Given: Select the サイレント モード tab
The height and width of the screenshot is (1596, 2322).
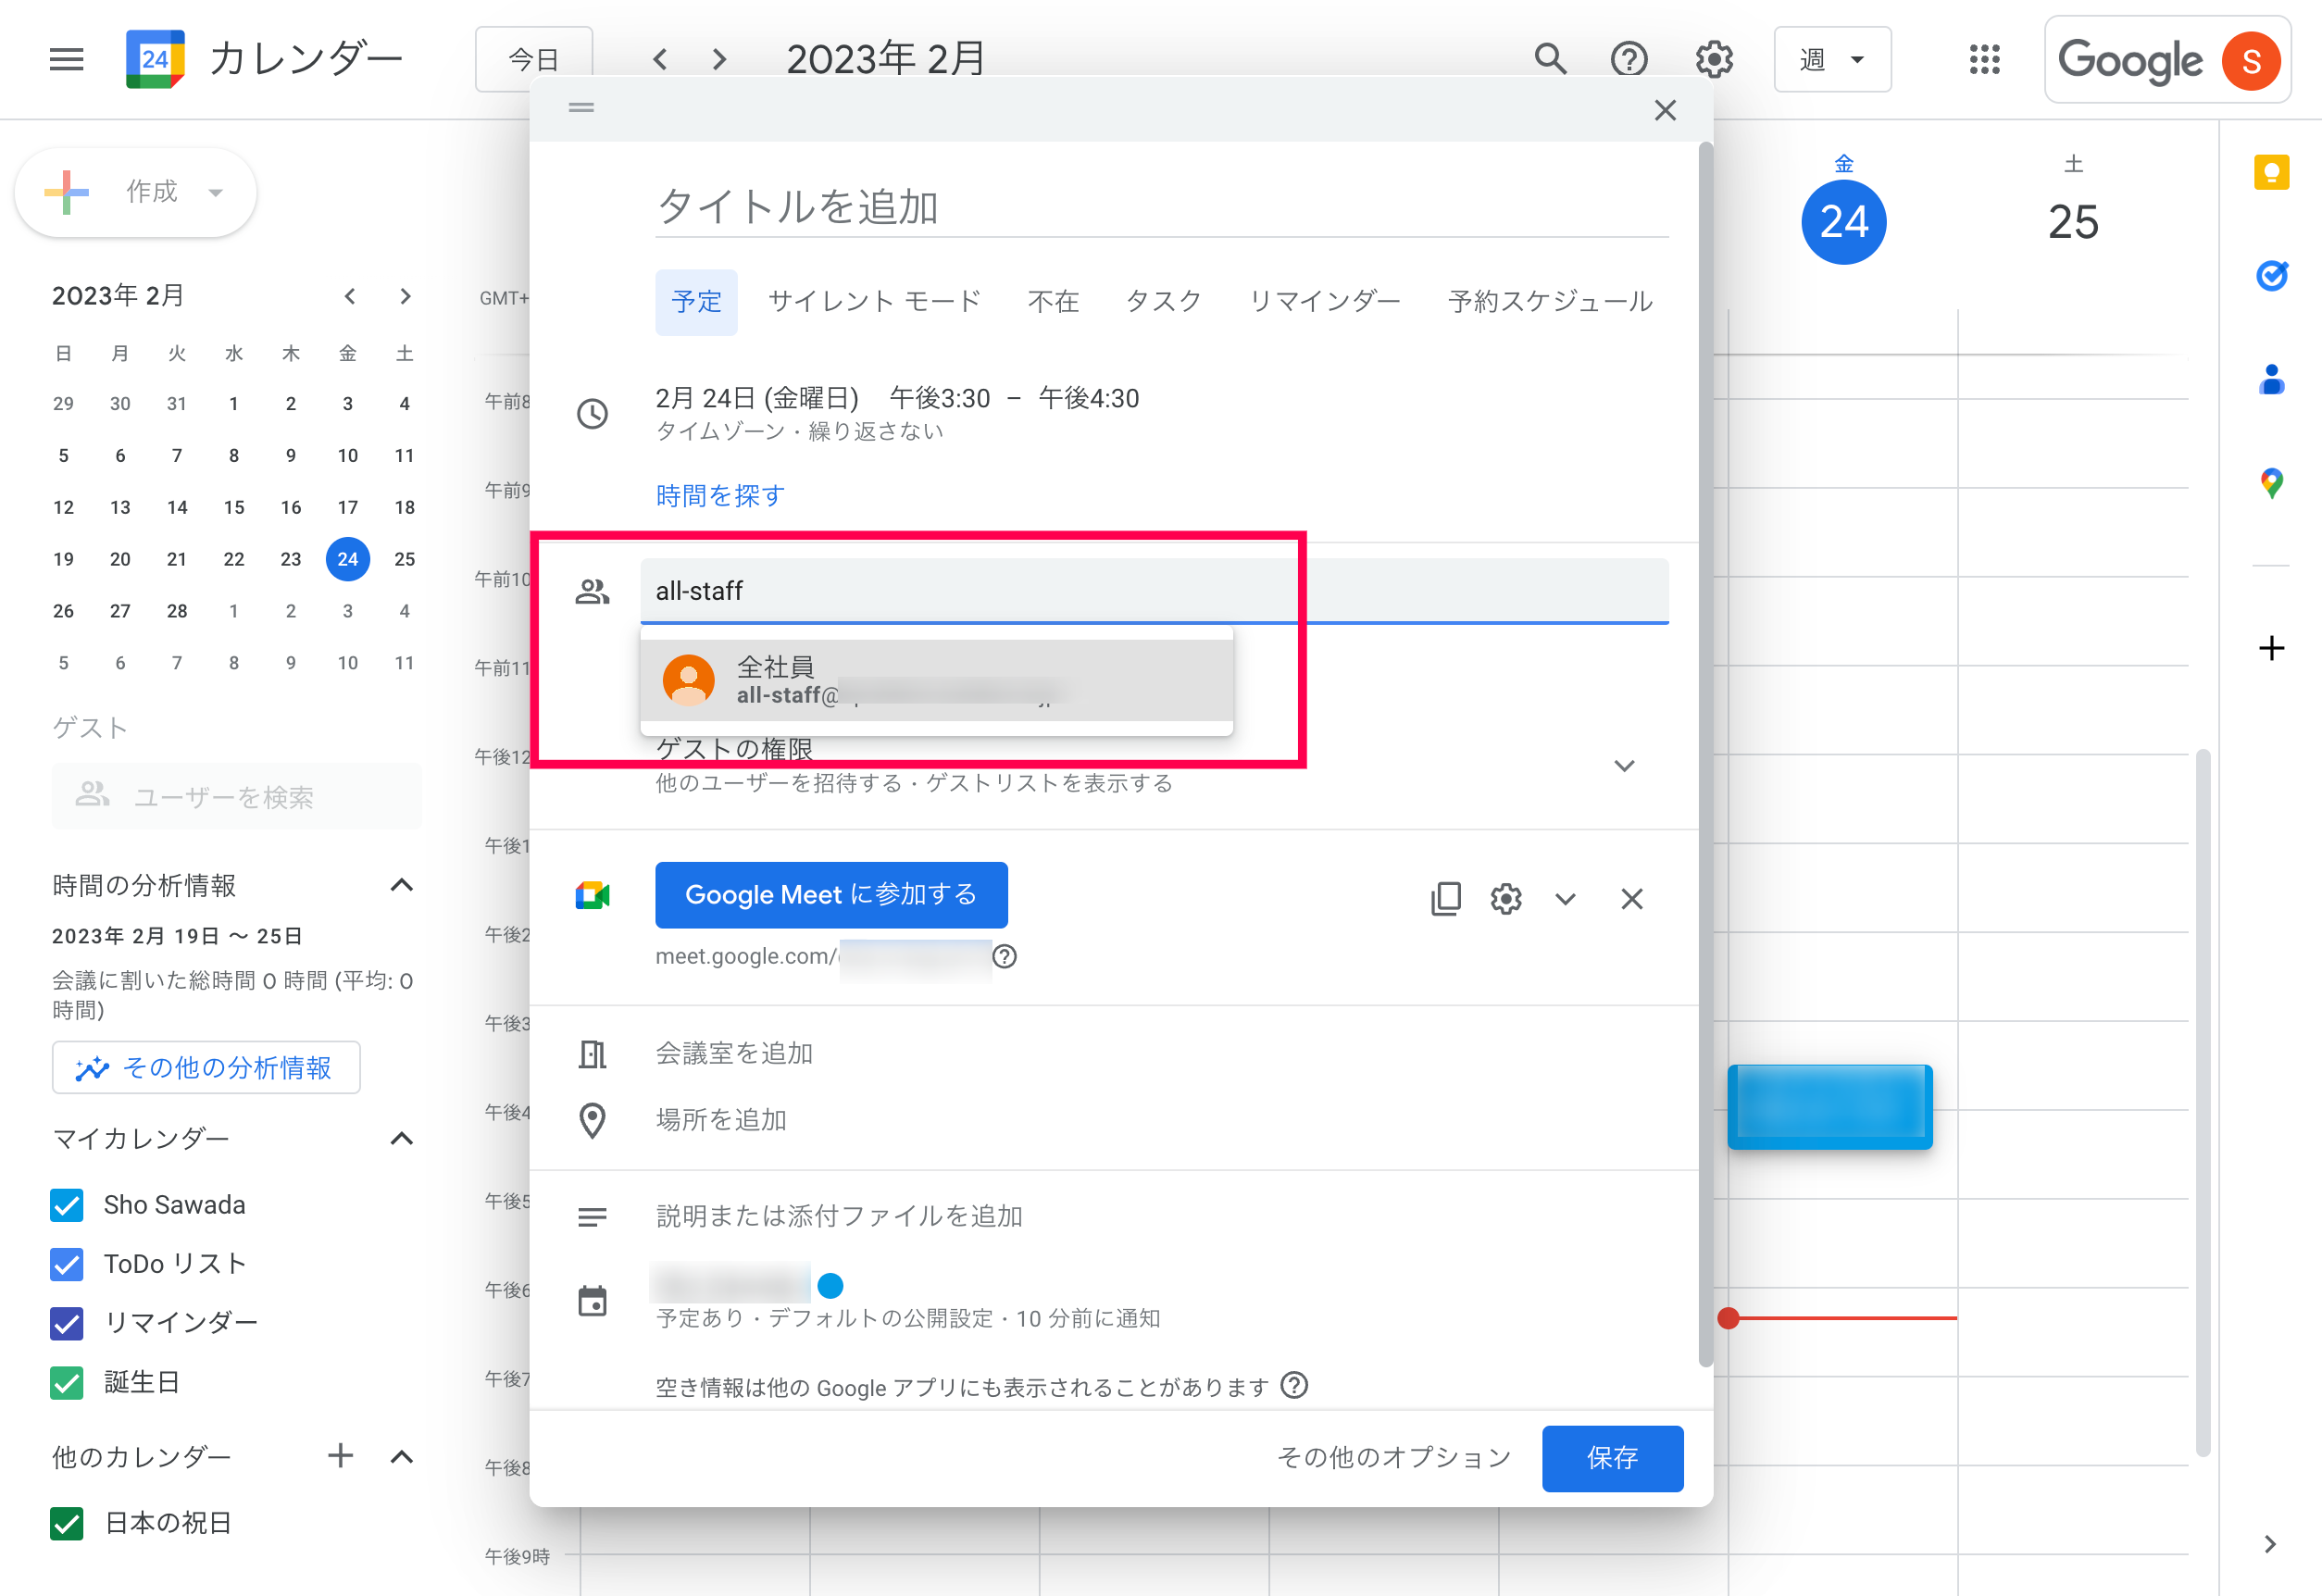Looking at the screenshot, I should point(874,301).
